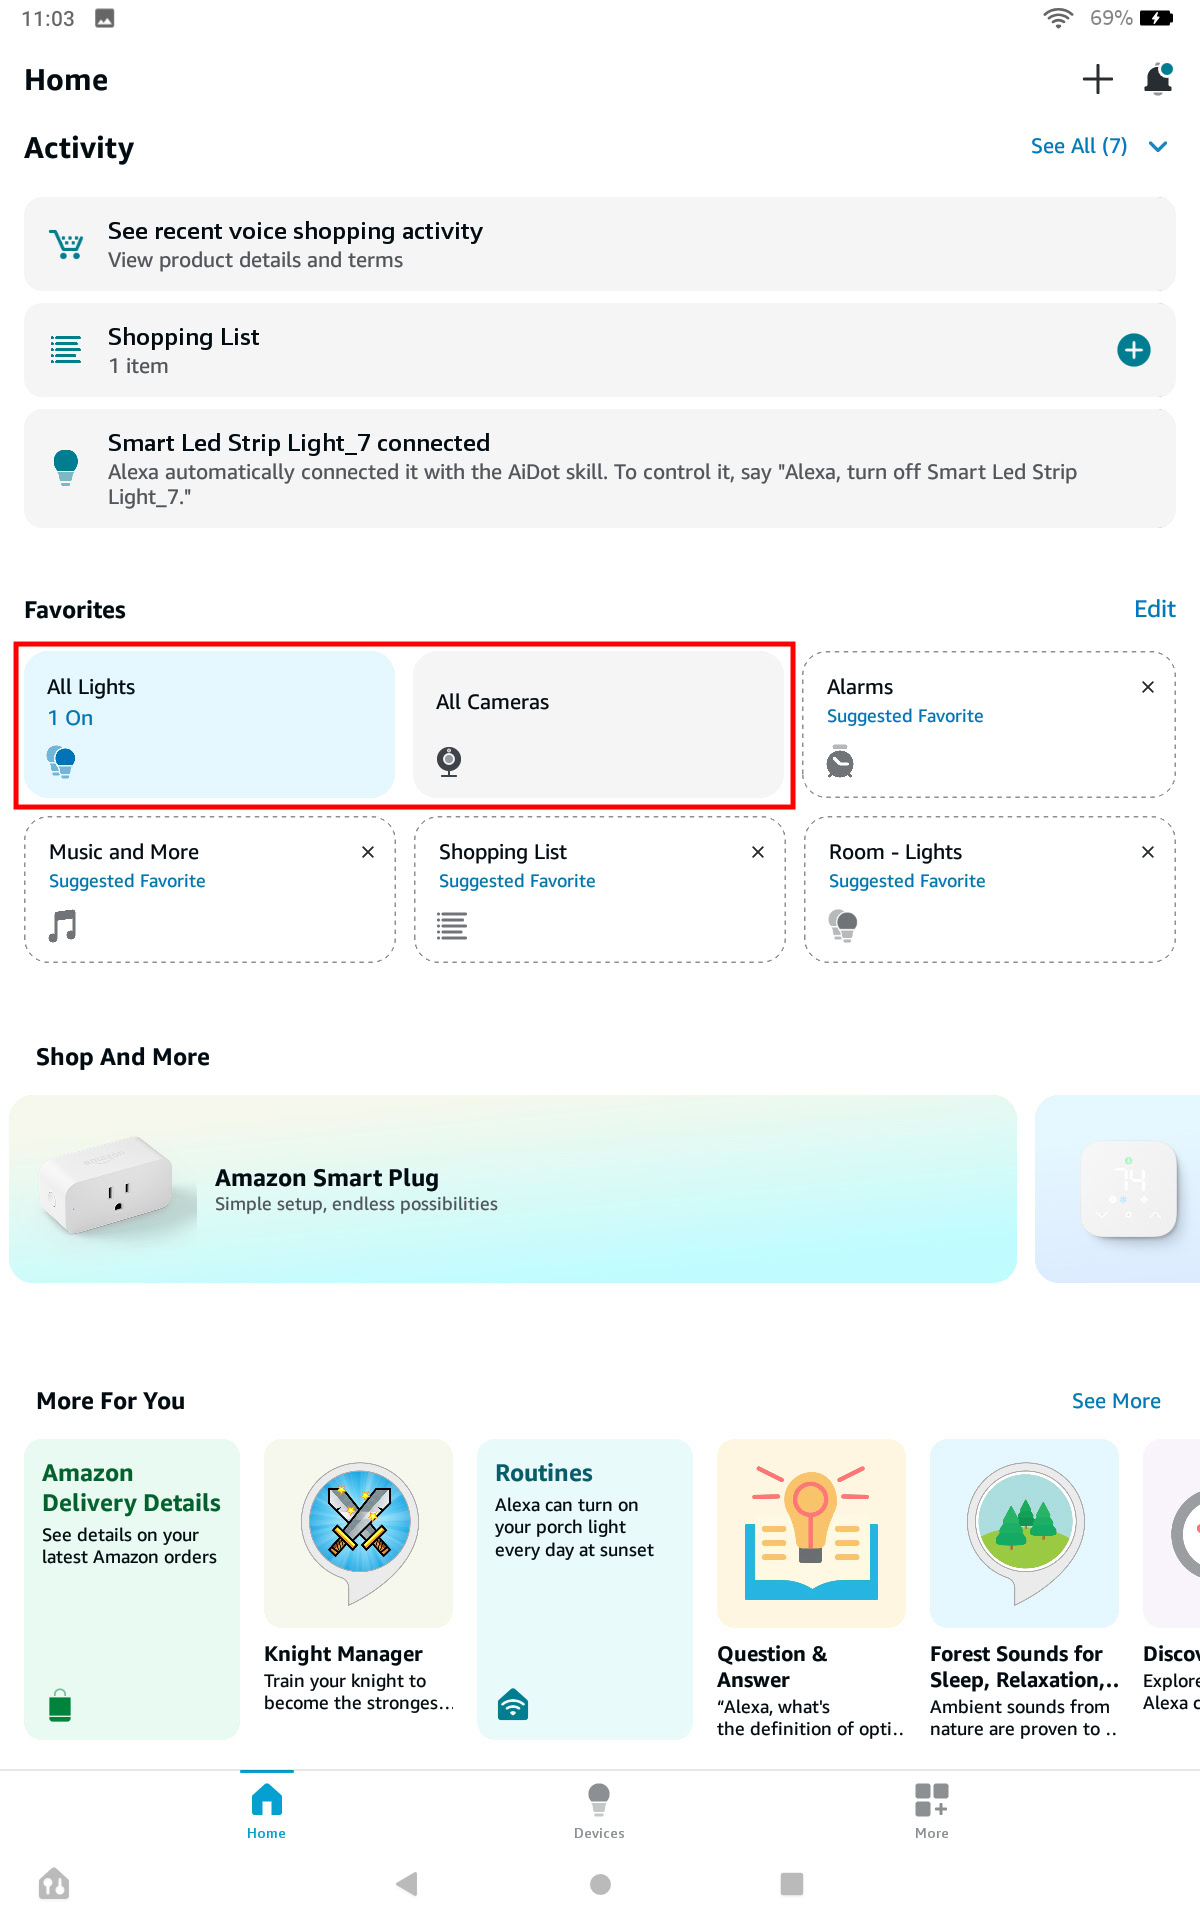
Task: Remove Room - Lights suggested favorite
Action: coord(1148,852)
